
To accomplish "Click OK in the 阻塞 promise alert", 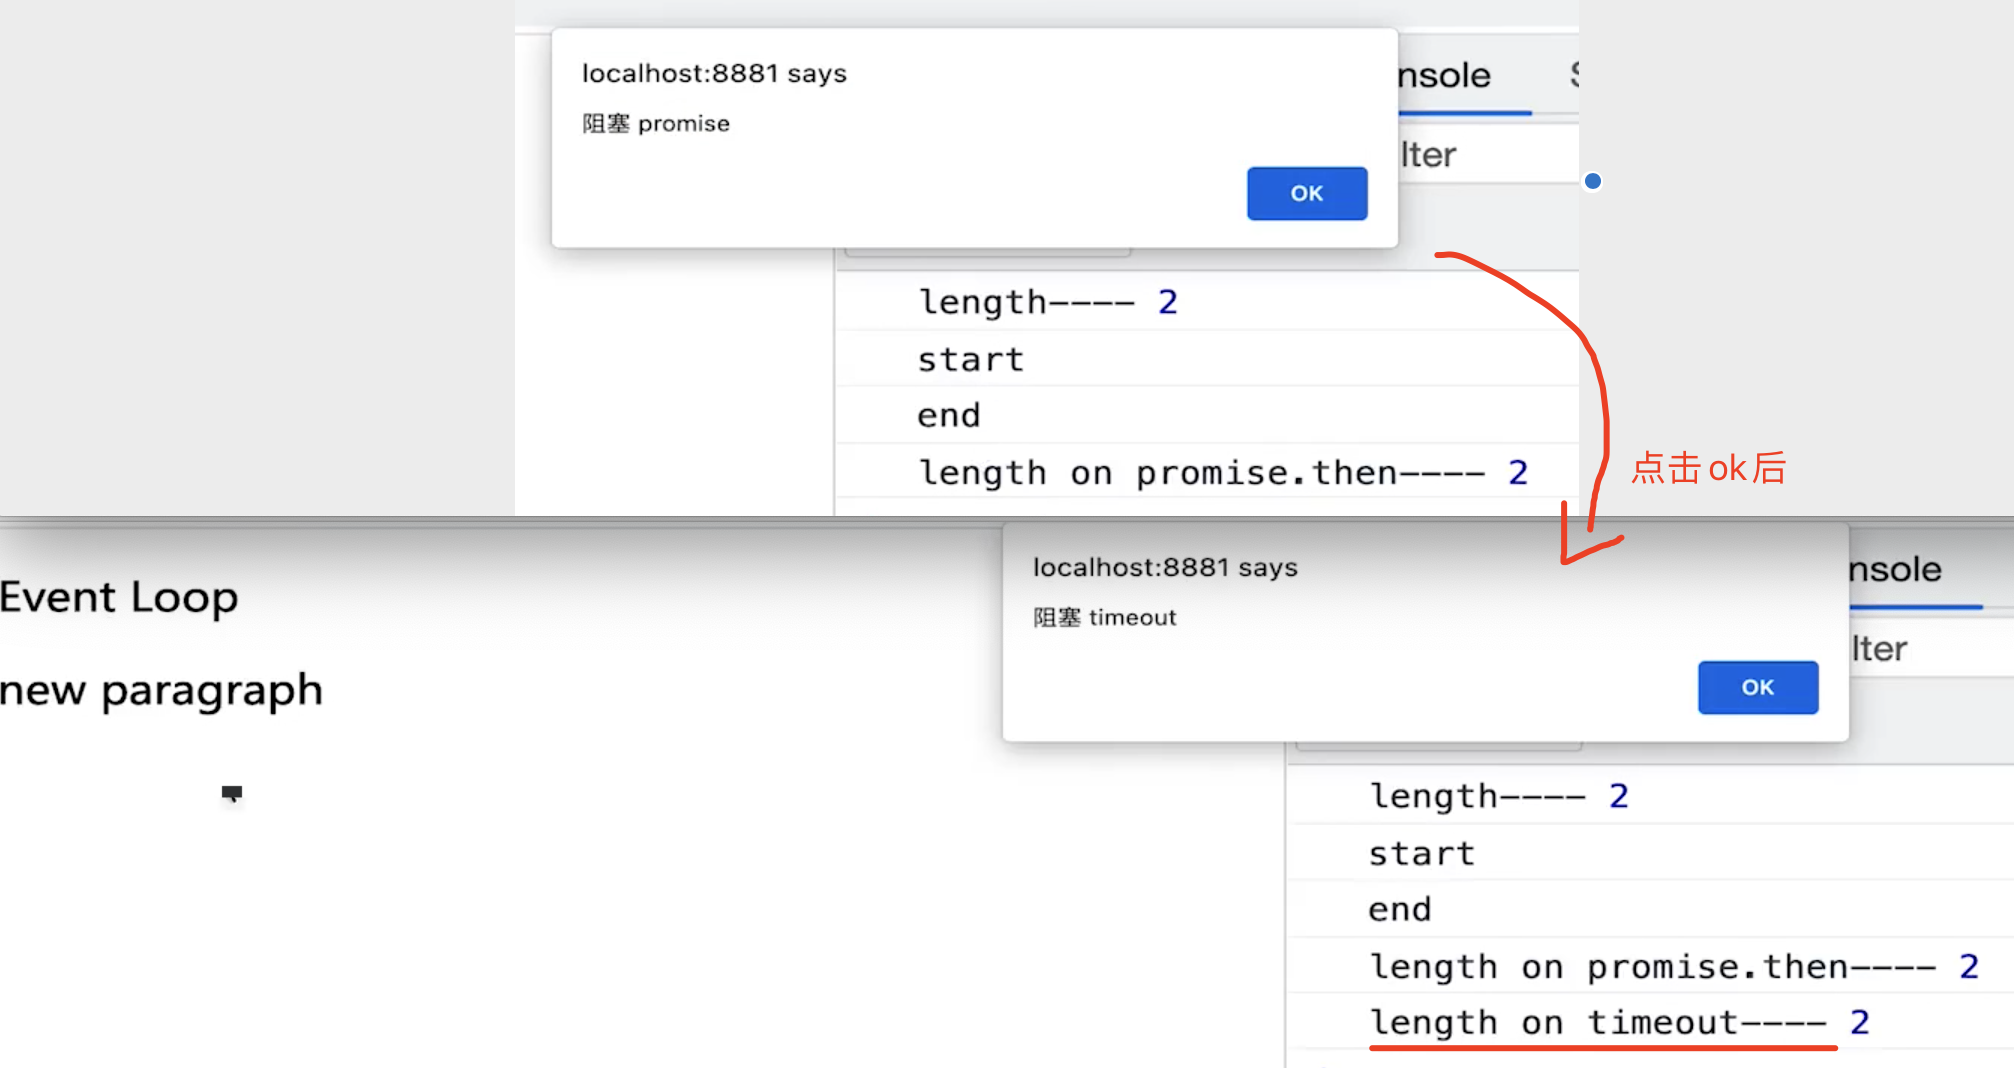I will (x=1306, y=193).
